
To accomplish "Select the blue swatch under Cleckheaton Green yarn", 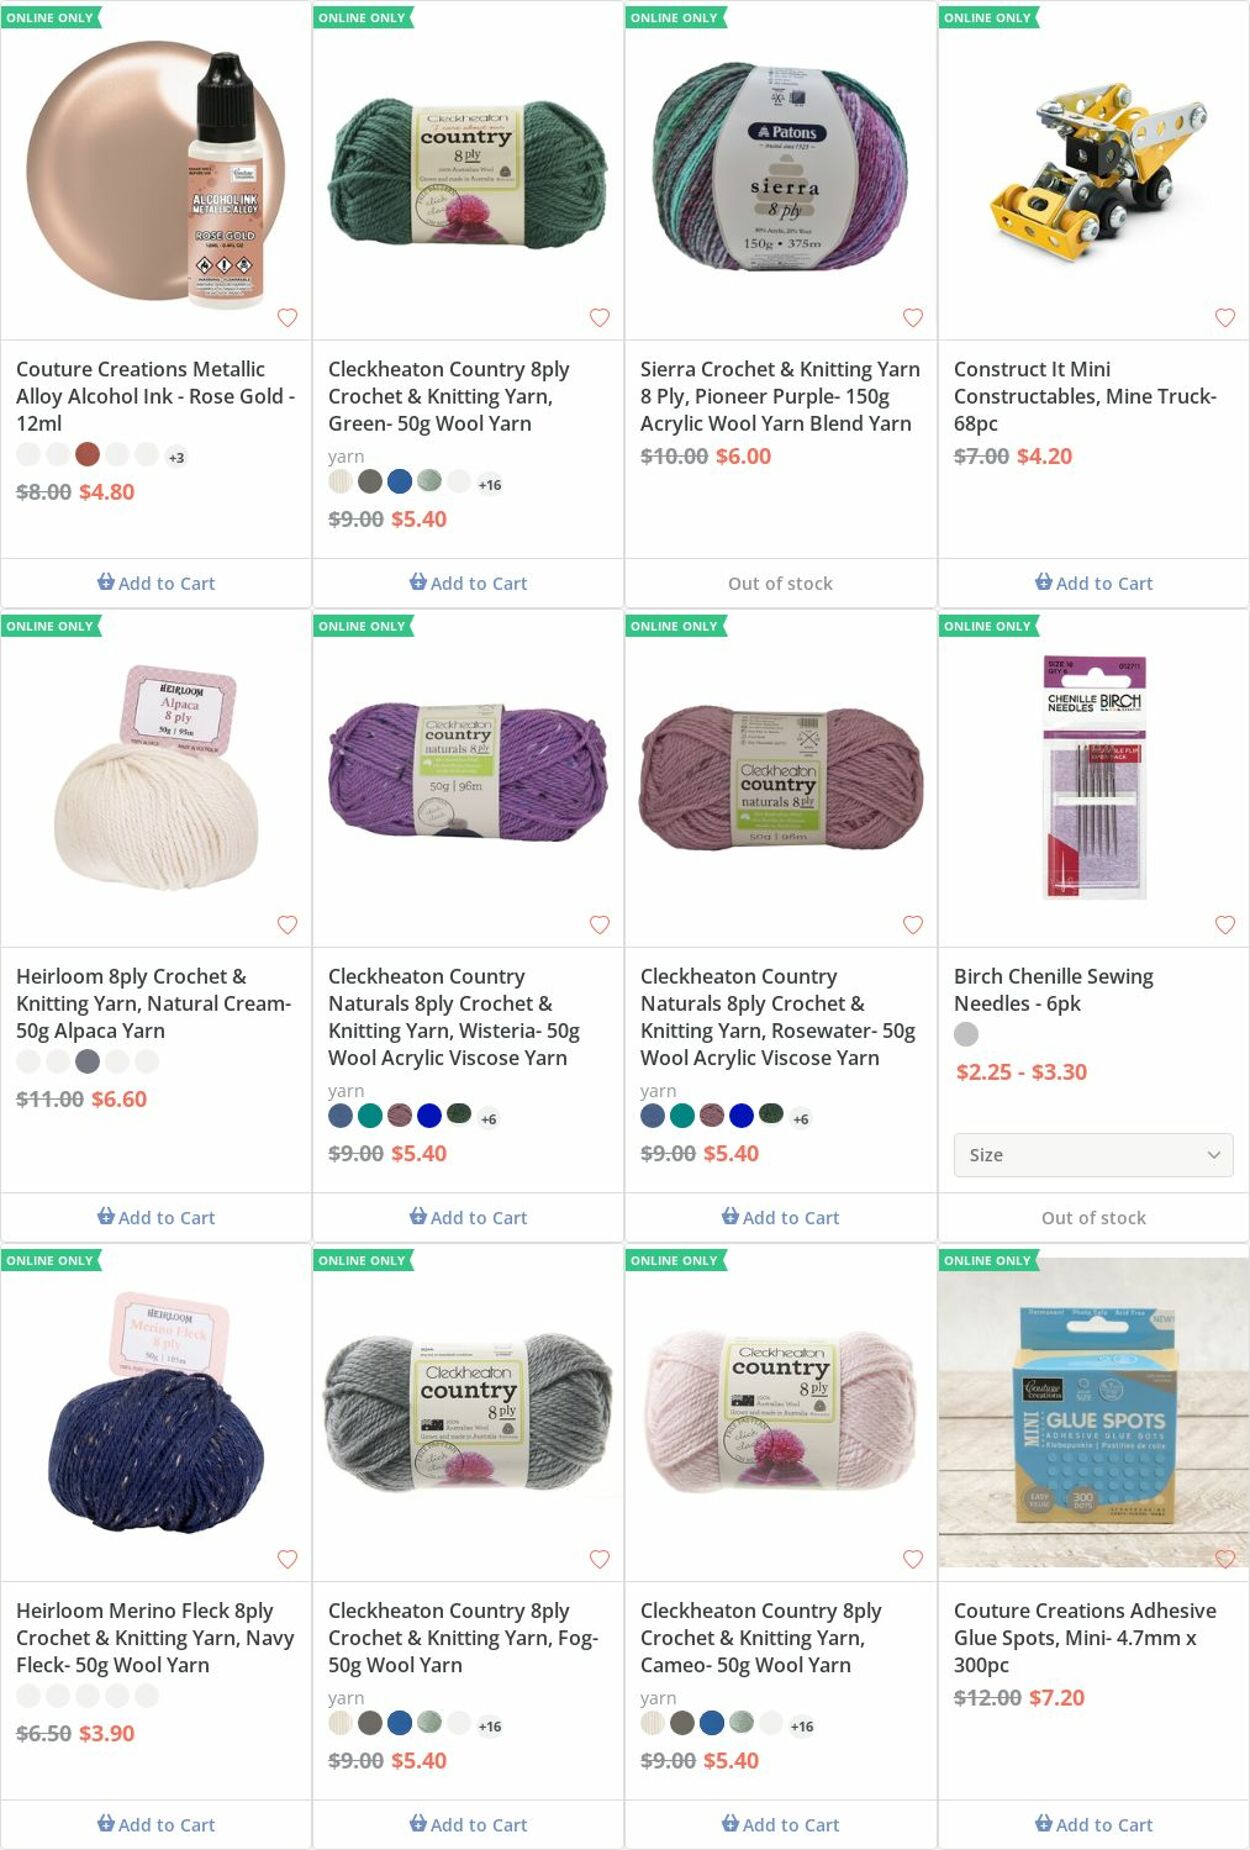I will pyautogui.click(x=400, y=481).
